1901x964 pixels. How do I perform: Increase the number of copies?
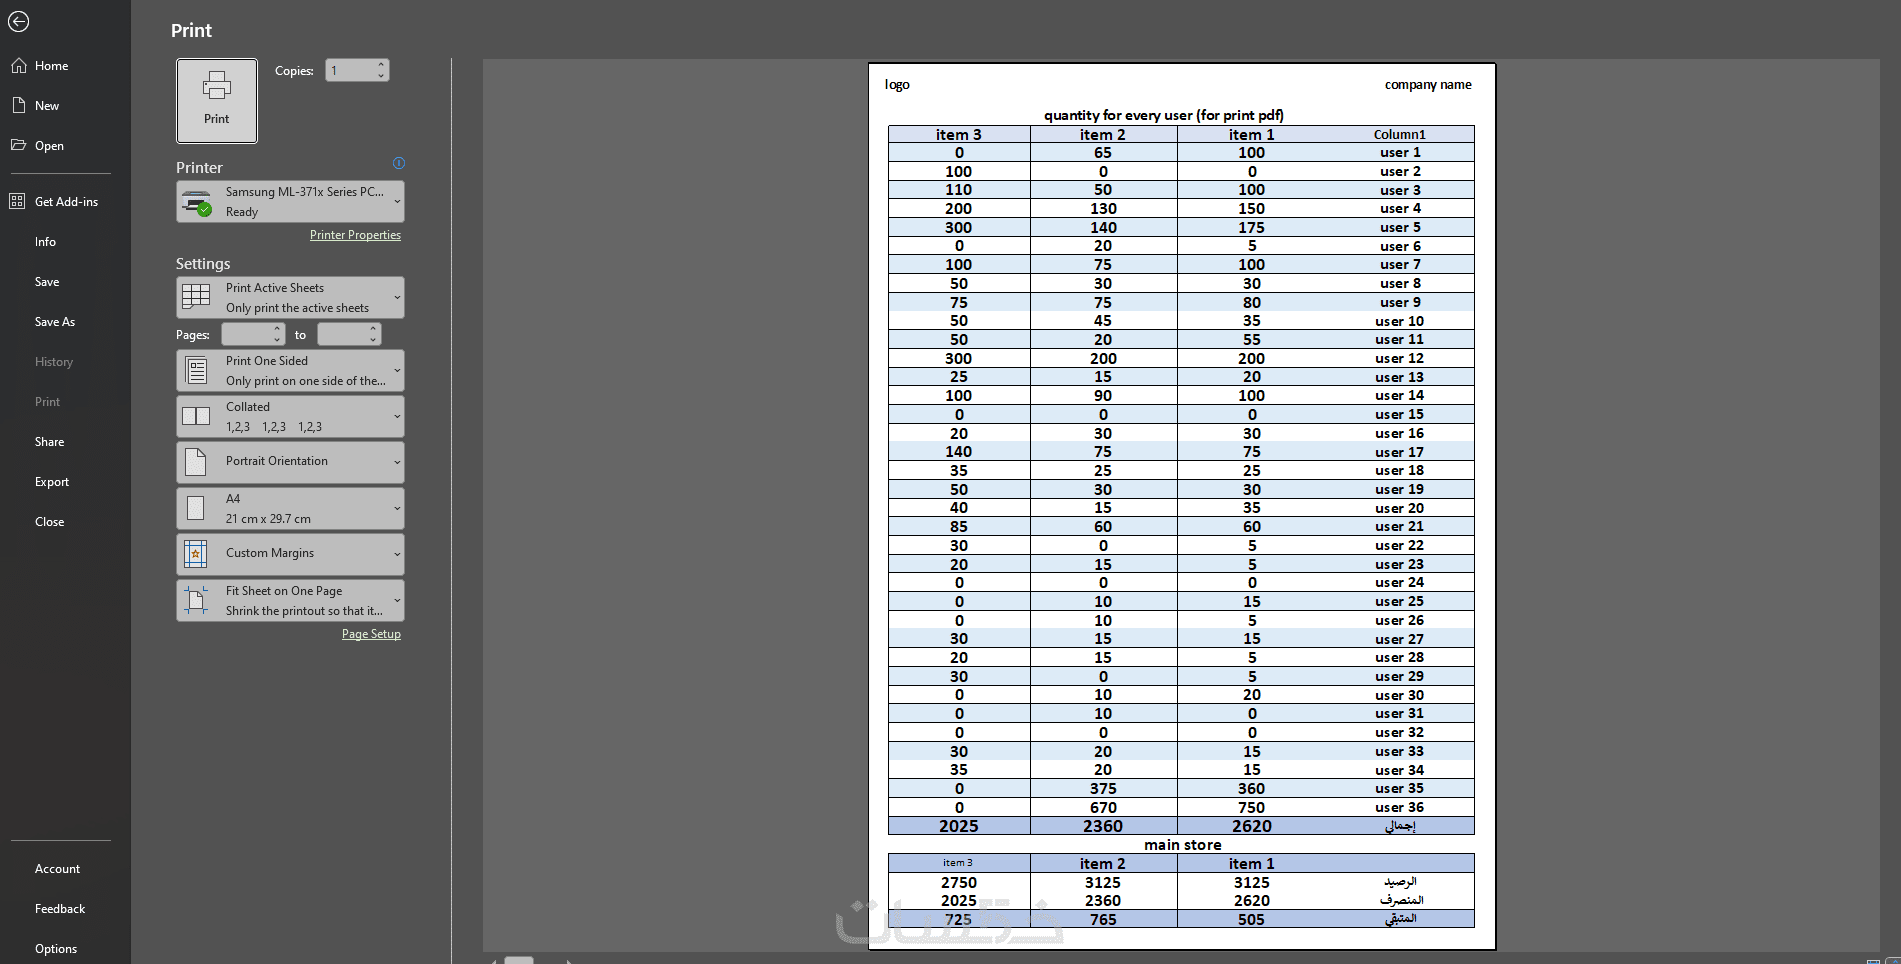coord(381,65)
